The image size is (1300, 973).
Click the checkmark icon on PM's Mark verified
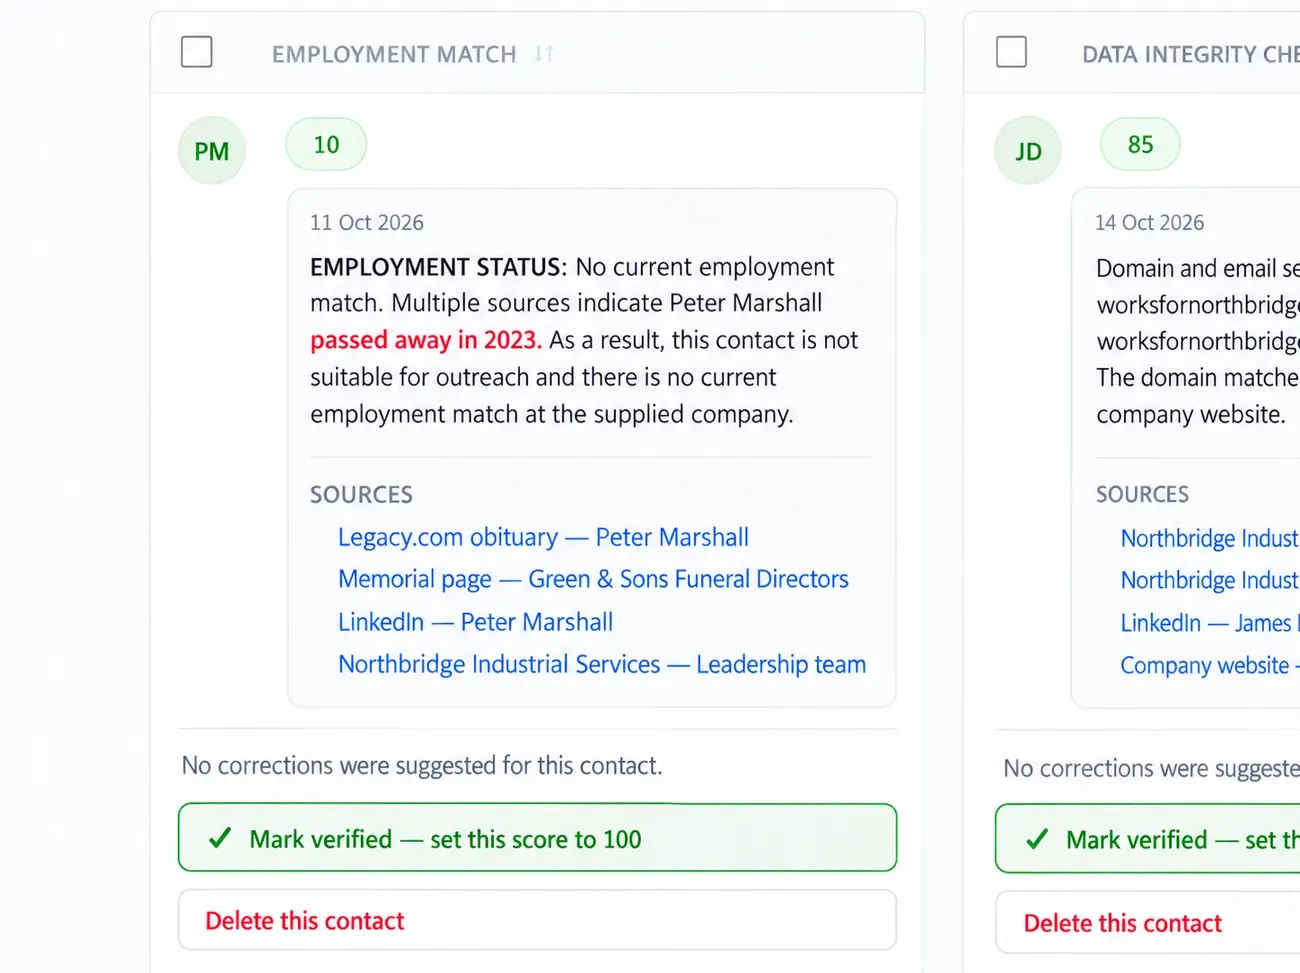220,838
